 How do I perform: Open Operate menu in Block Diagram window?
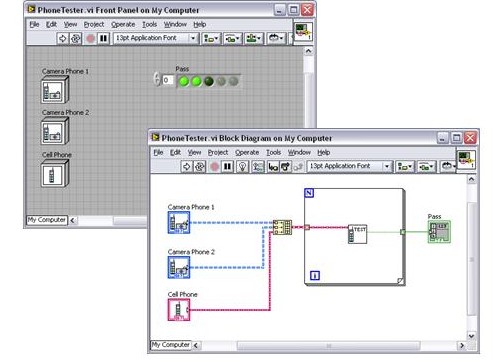click(247, 152)
